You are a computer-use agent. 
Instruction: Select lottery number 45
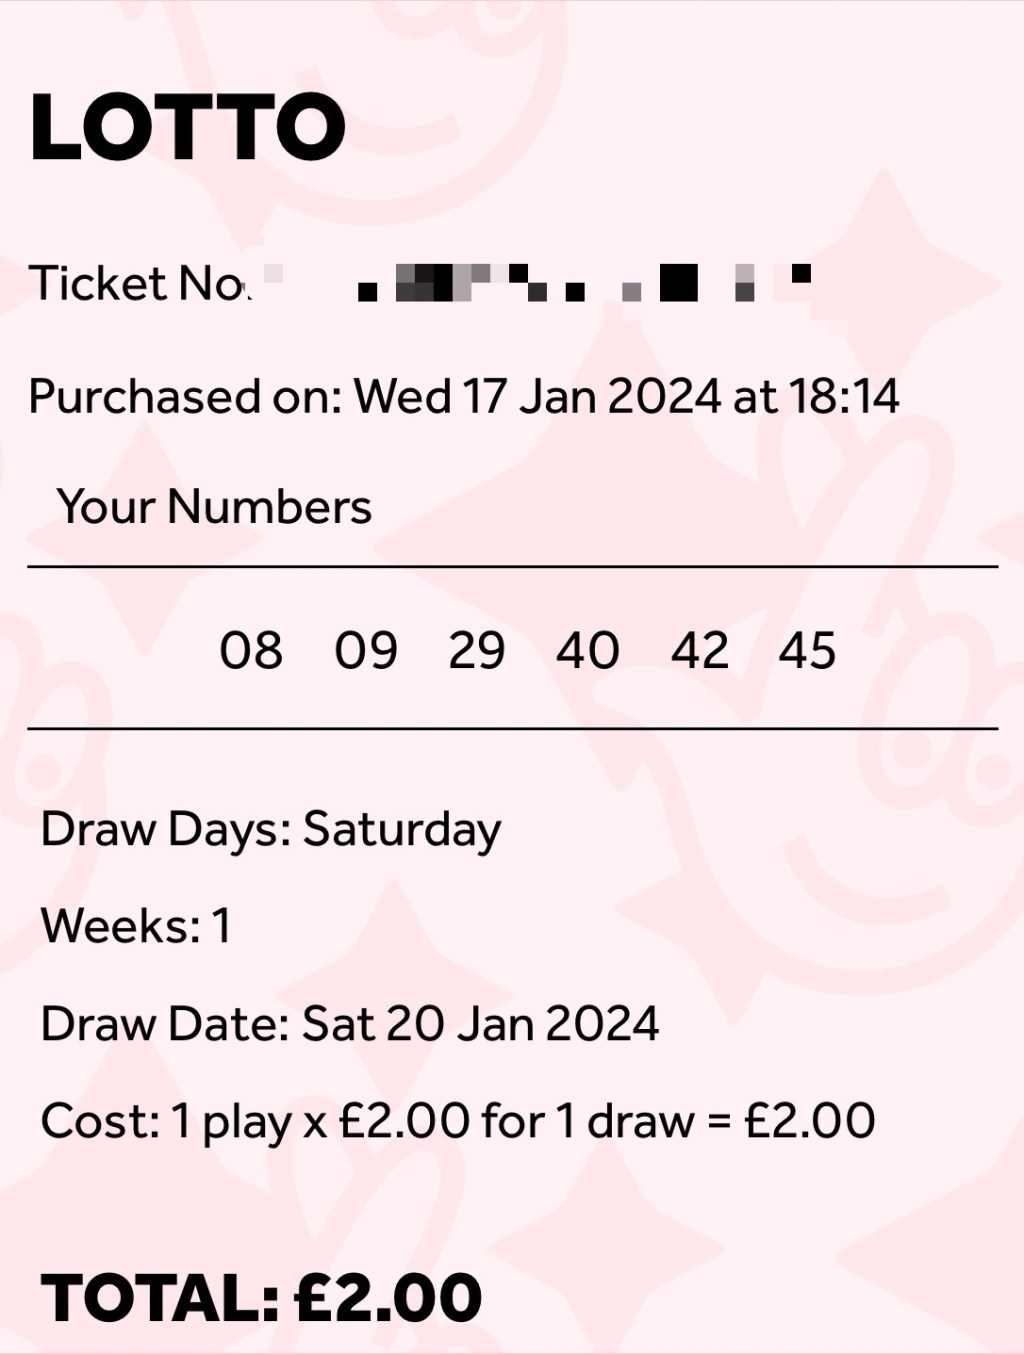tap(808, 651)
